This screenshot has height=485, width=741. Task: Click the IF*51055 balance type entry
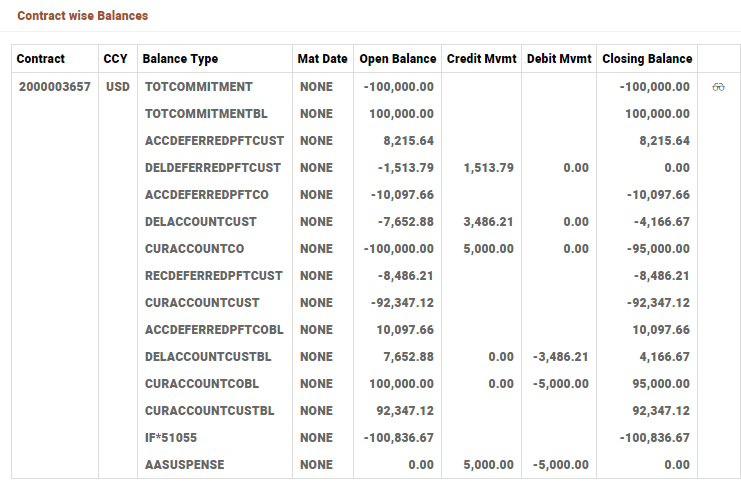tap(171, 438)
